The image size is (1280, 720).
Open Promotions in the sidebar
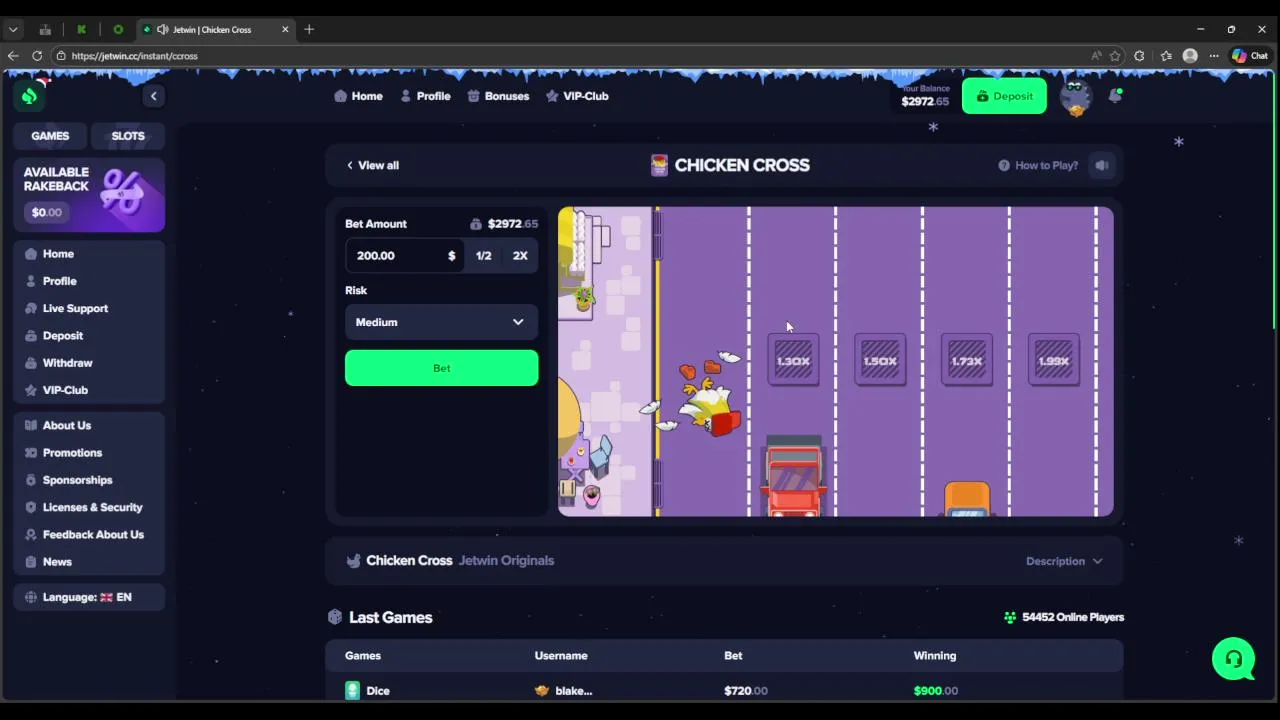click(89, 453)
